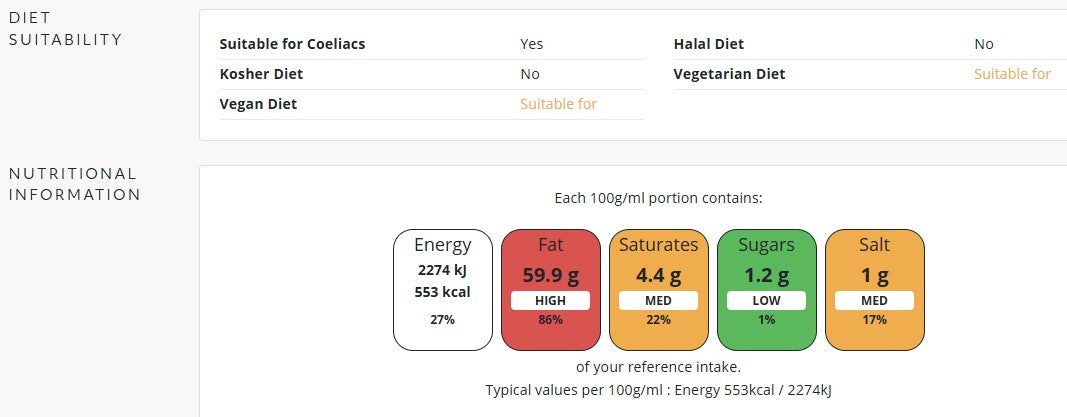The height and width of the screenshot is (417, 1067).
Task: Click the HIGH badge under Fat
Action: point(550,301)
